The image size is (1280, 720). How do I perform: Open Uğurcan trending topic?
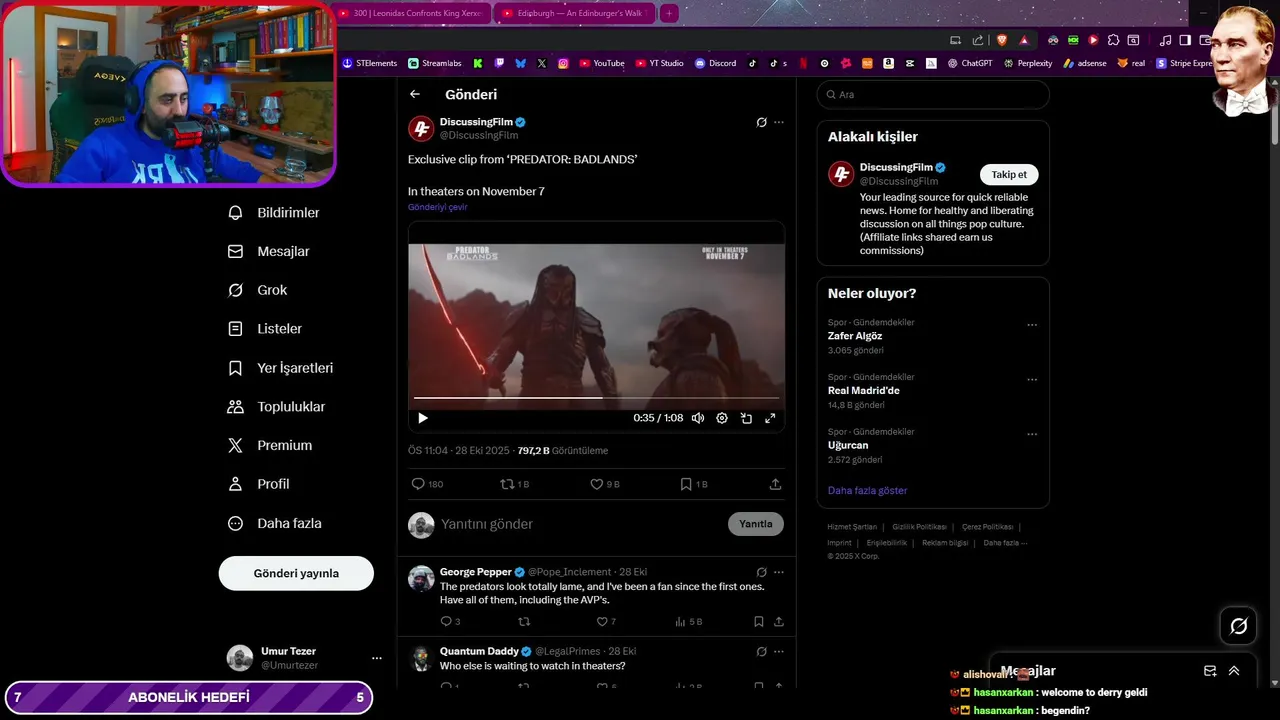coord(848,445)
